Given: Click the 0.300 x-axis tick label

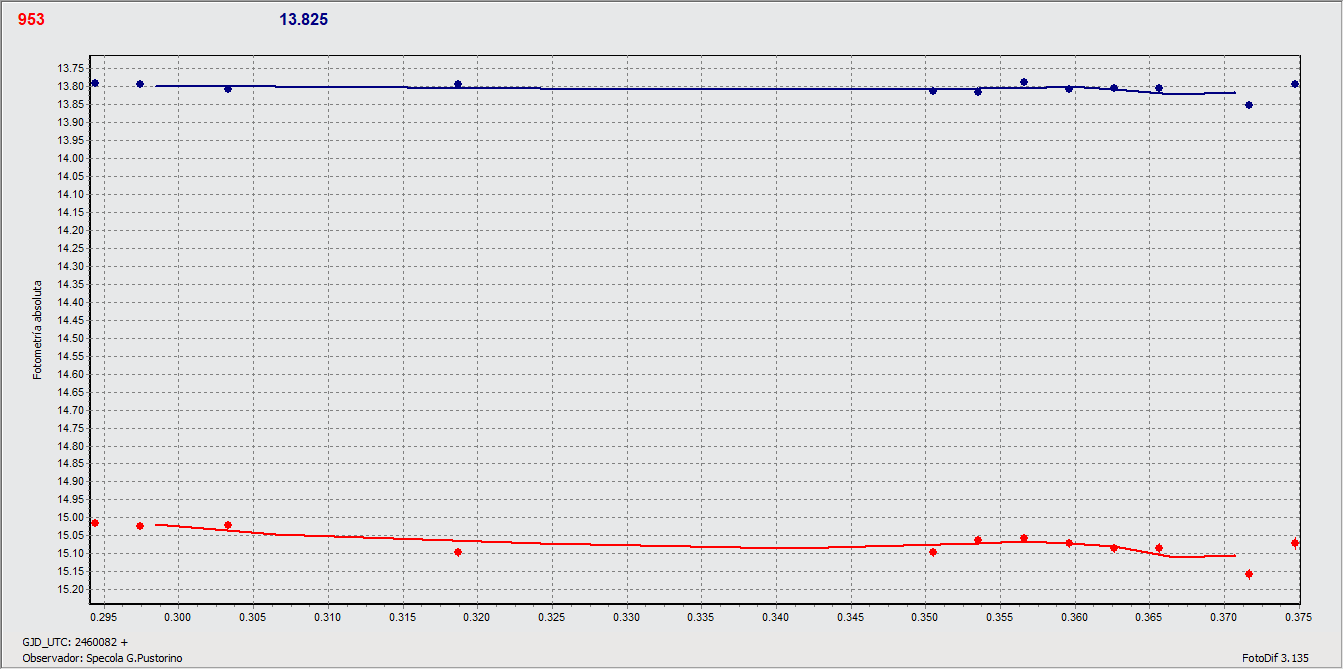Looking at the screenshot, I should (x=178, y=618).
